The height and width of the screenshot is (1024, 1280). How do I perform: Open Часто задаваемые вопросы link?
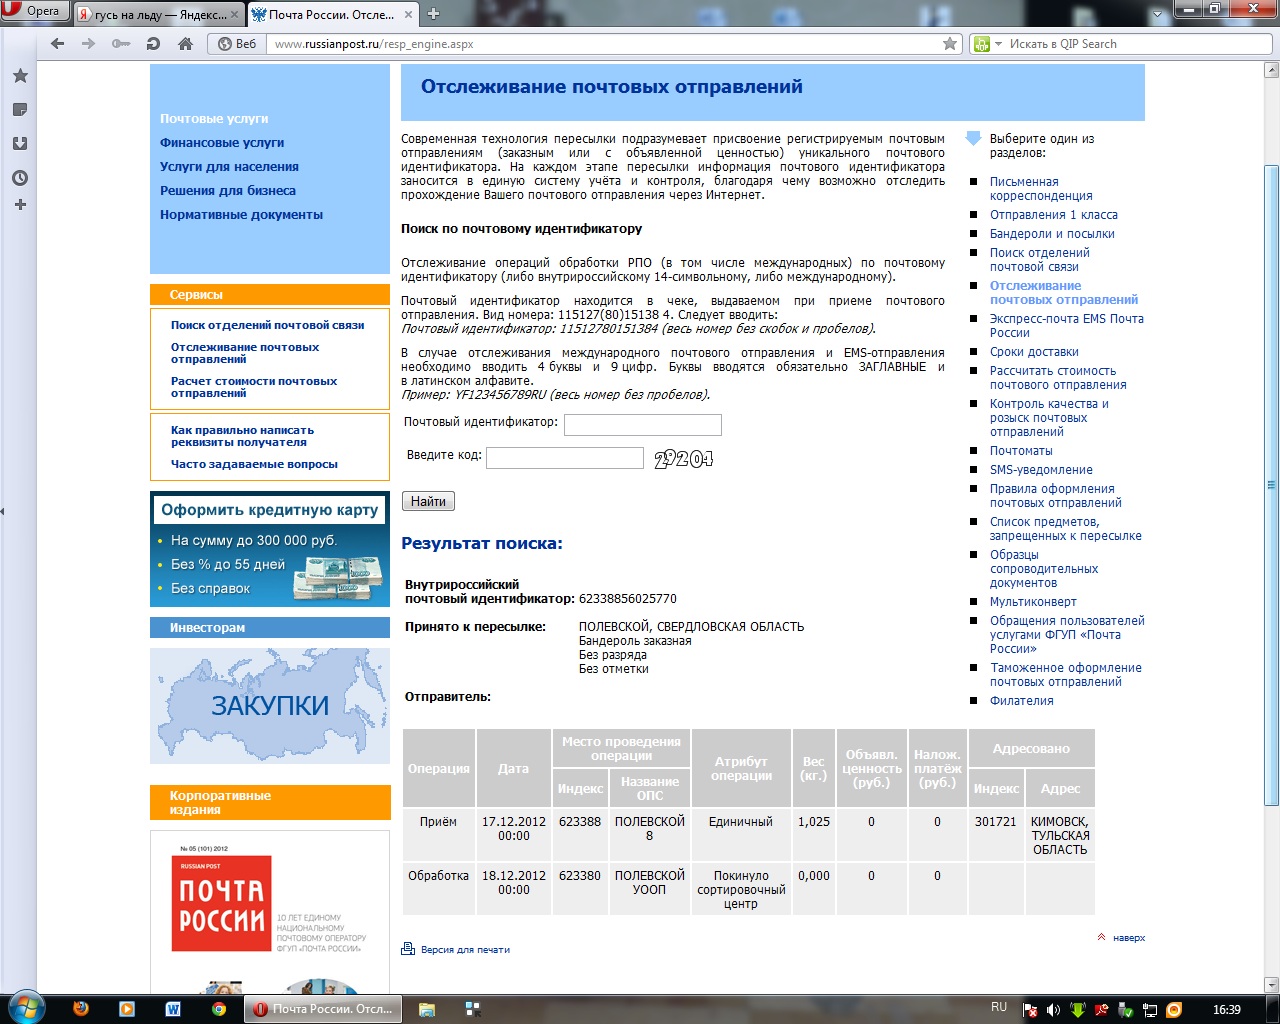(254, 464)
